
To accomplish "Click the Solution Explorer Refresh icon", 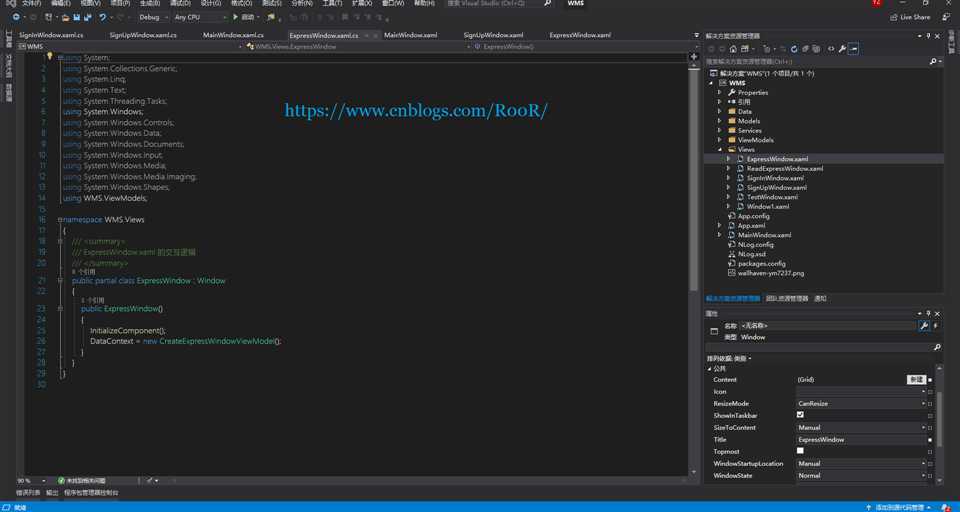I will (794, 49).
